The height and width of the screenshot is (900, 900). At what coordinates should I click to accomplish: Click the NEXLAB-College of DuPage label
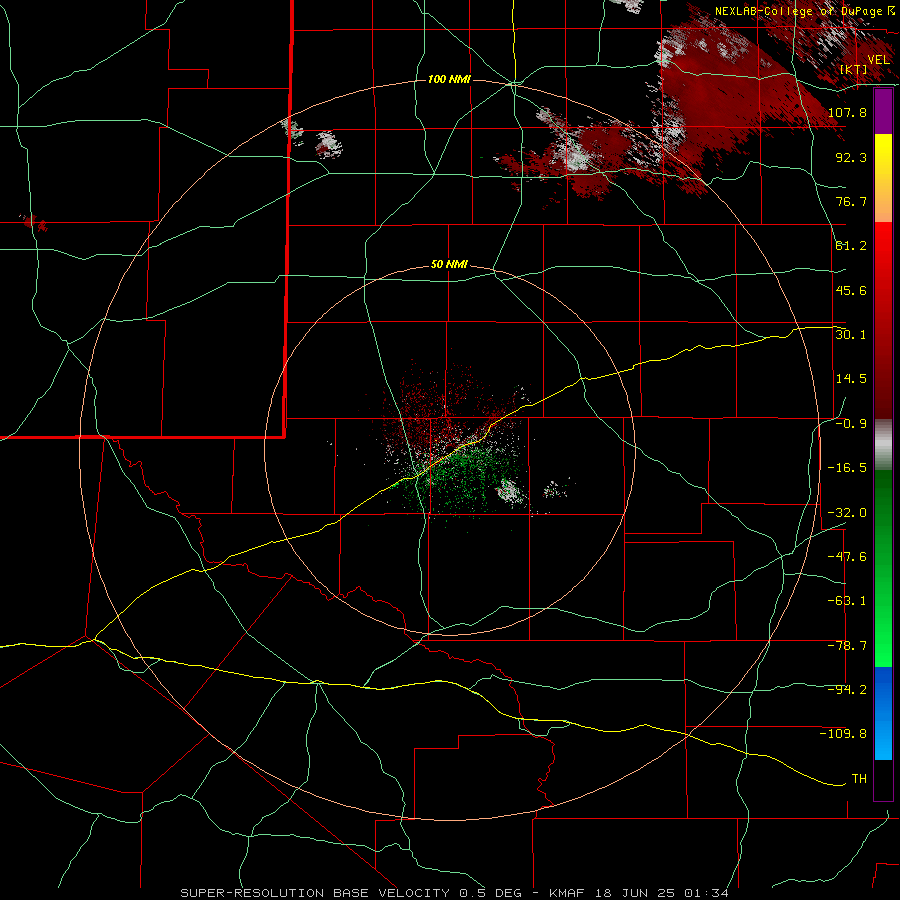tap(800, 11)
